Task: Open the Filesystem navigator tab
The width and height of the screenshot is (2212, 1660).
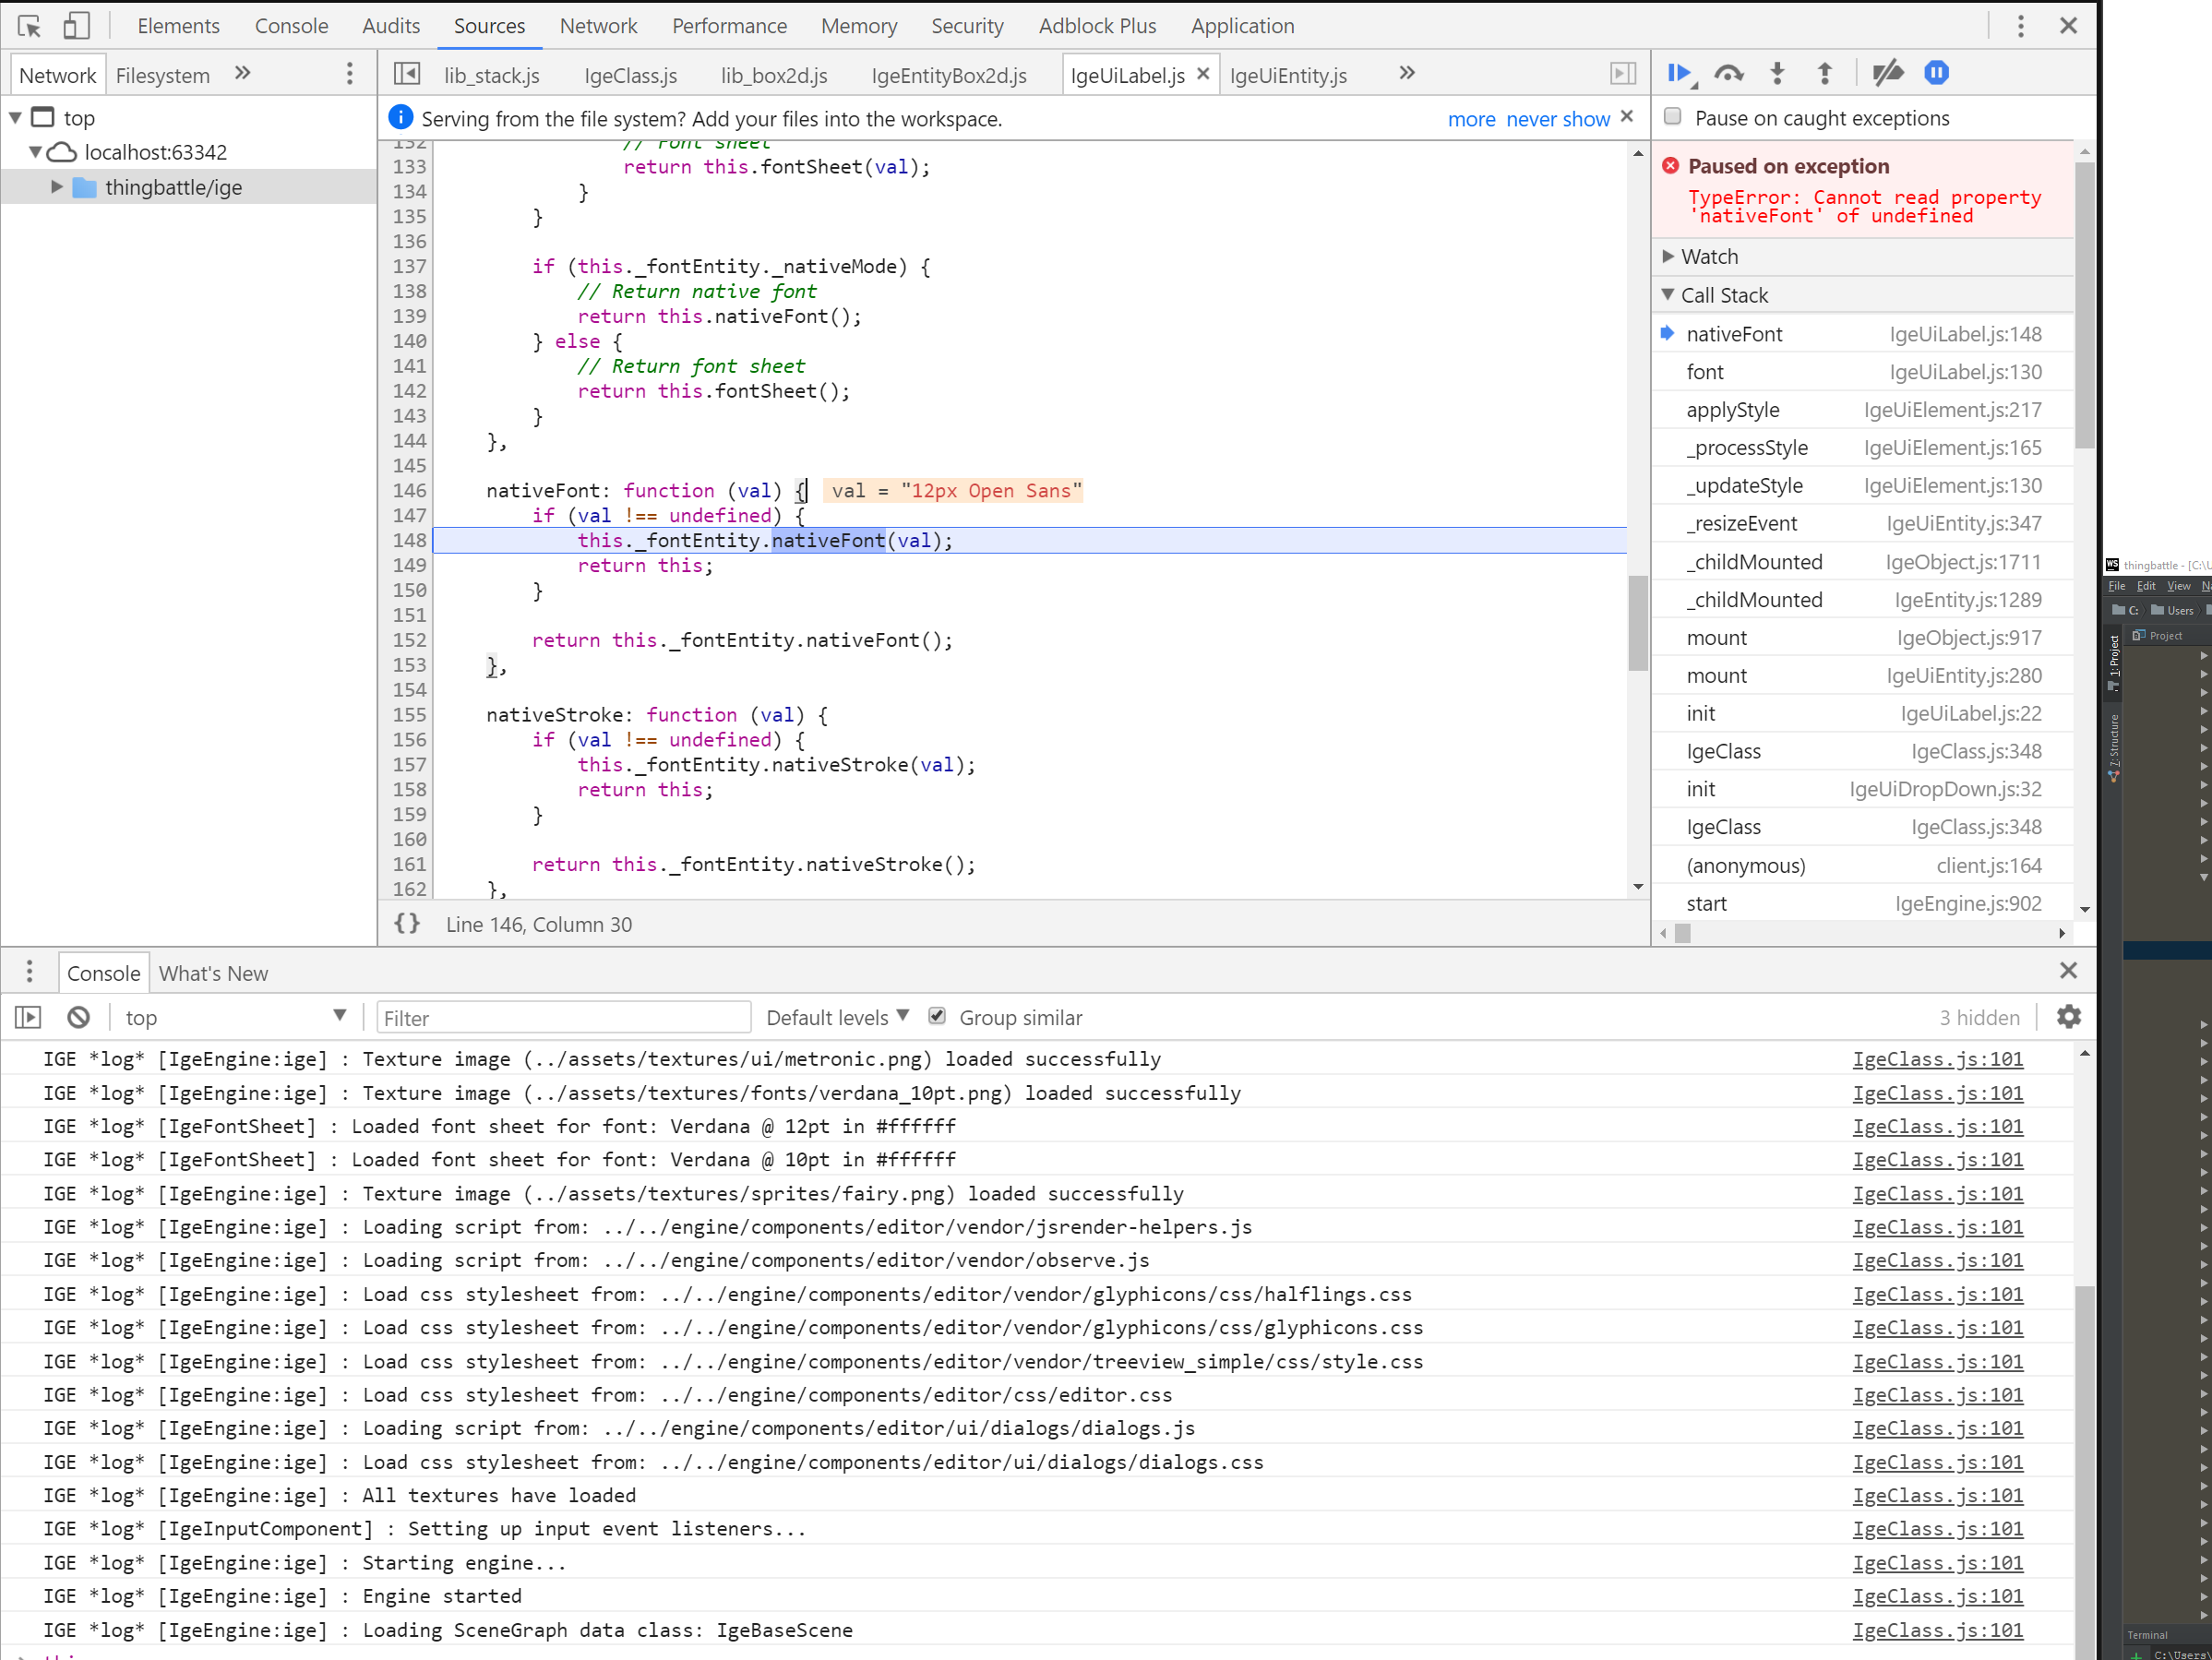Action: 162,75
